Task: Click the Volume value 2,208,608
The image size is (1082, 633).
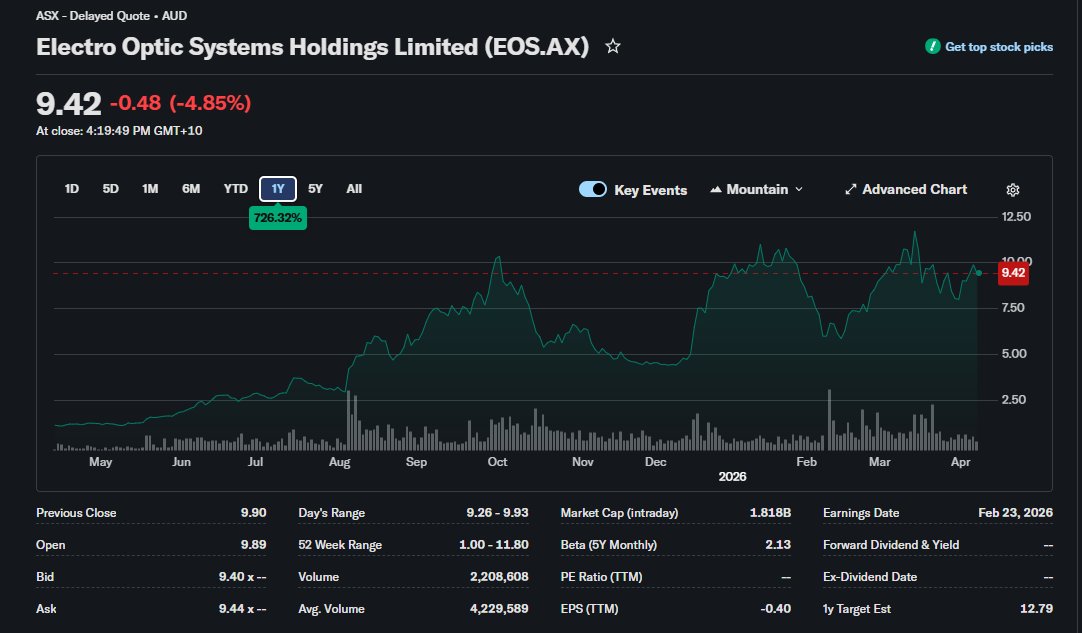Action: [x=499, y=576]
